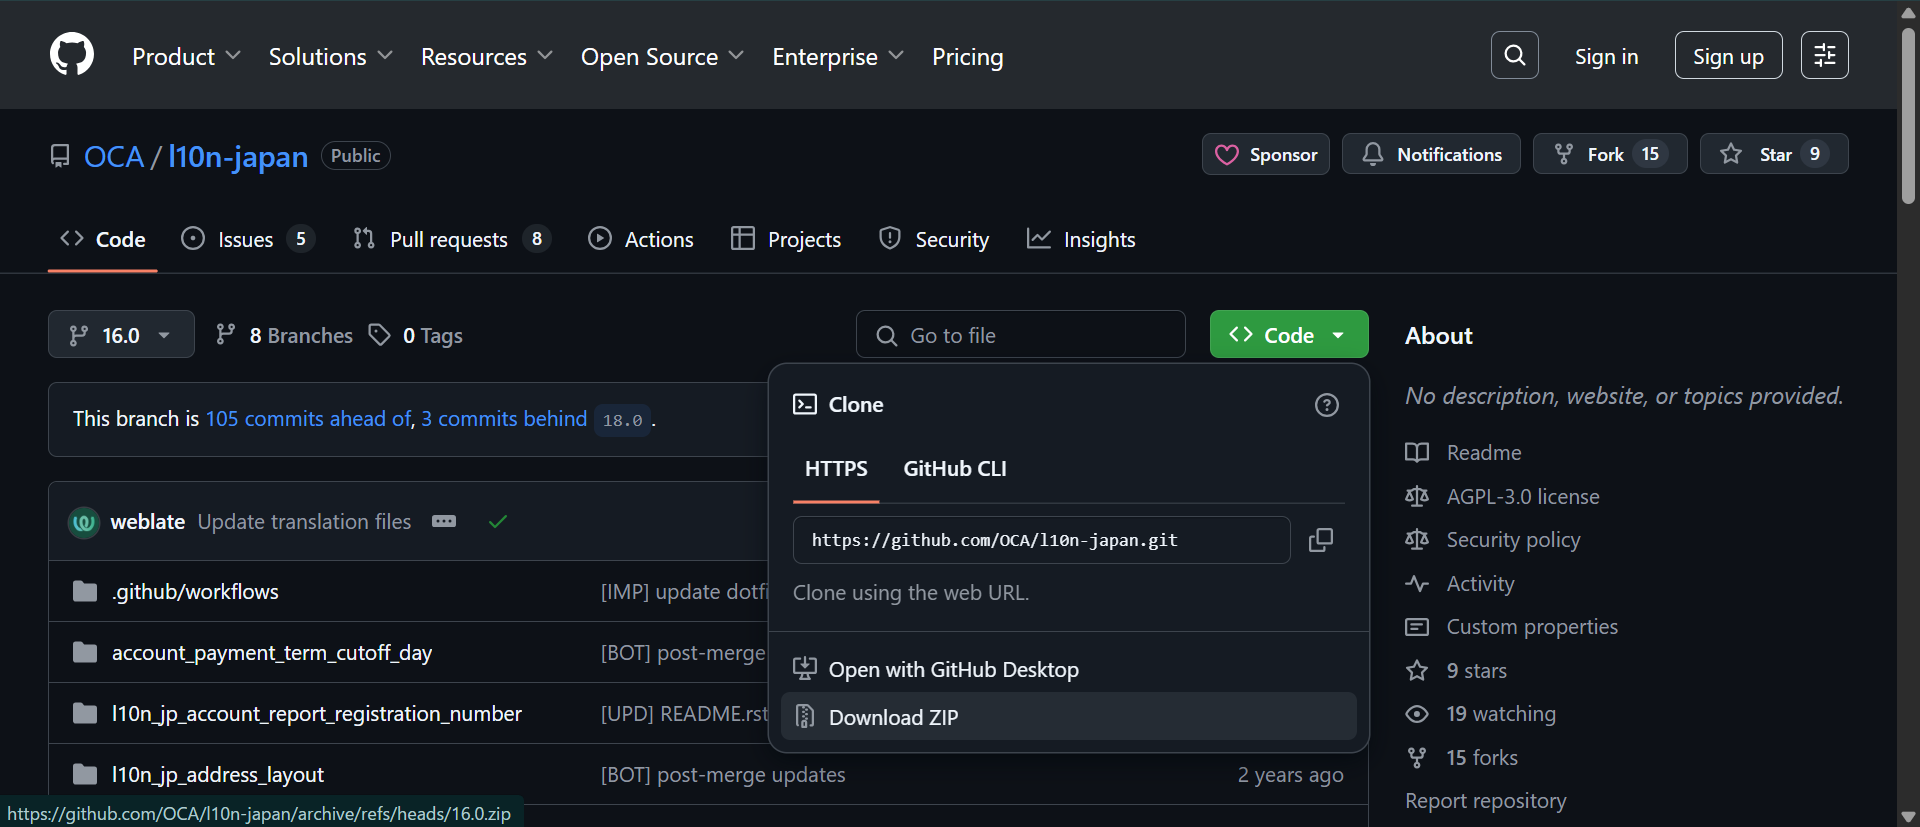The width and height of the screenshot is (1920, 827).
Task: Click the stars icon in About
Action: click(1417, 670)
